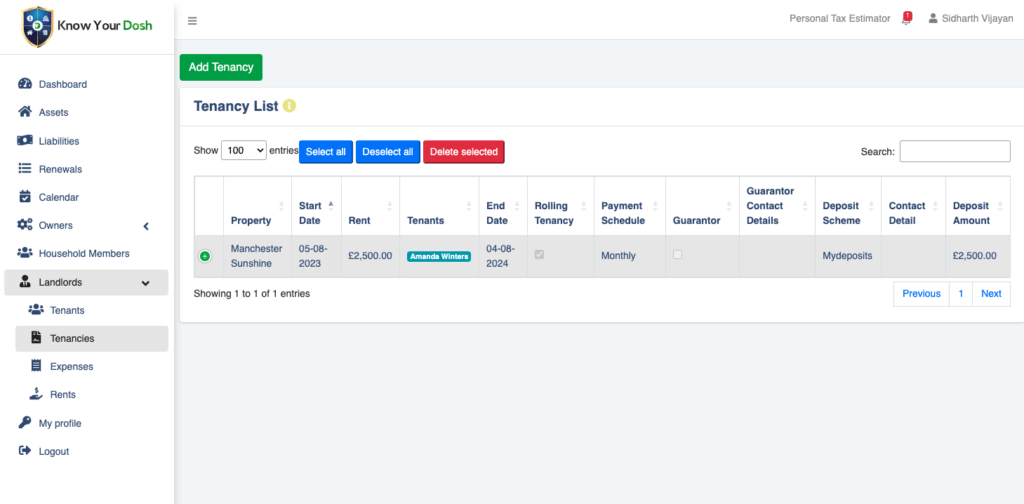
Task: Open the show entries dropdown
Action: point(244,150)
